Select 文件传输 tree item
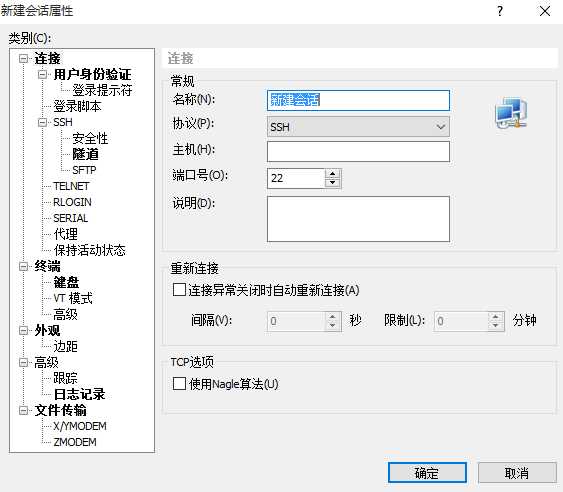The height and width of the screenshot is (492, 563). pos(60,410)
